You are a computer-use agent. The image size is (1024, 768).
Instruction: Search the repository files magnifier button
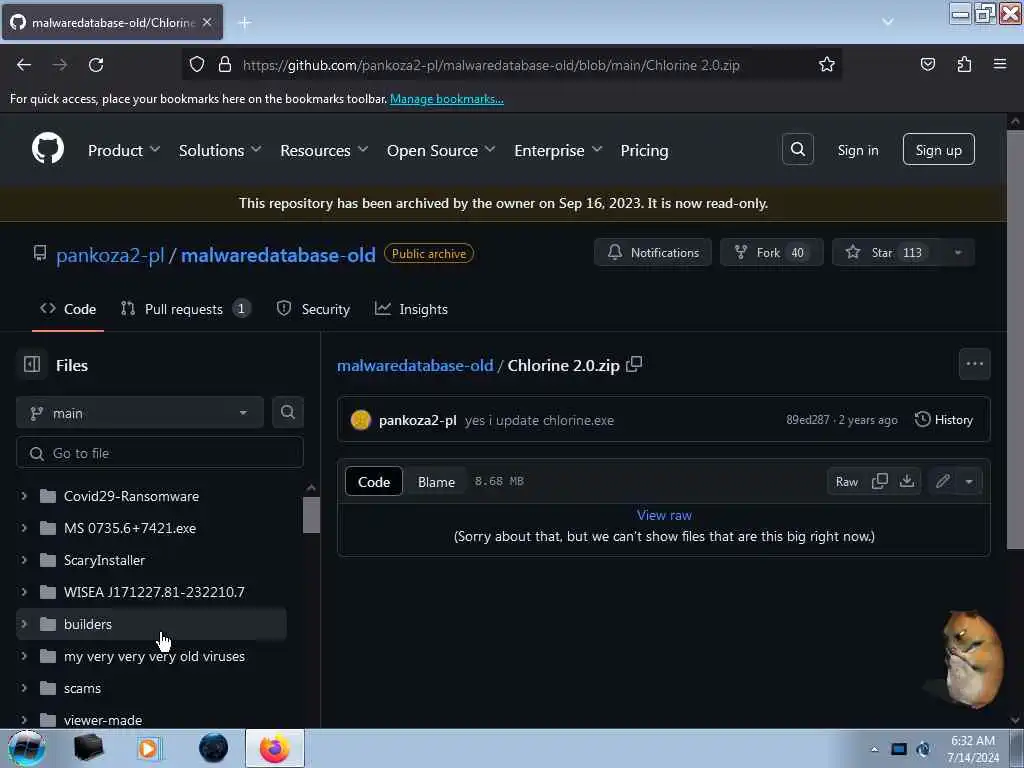287,412
